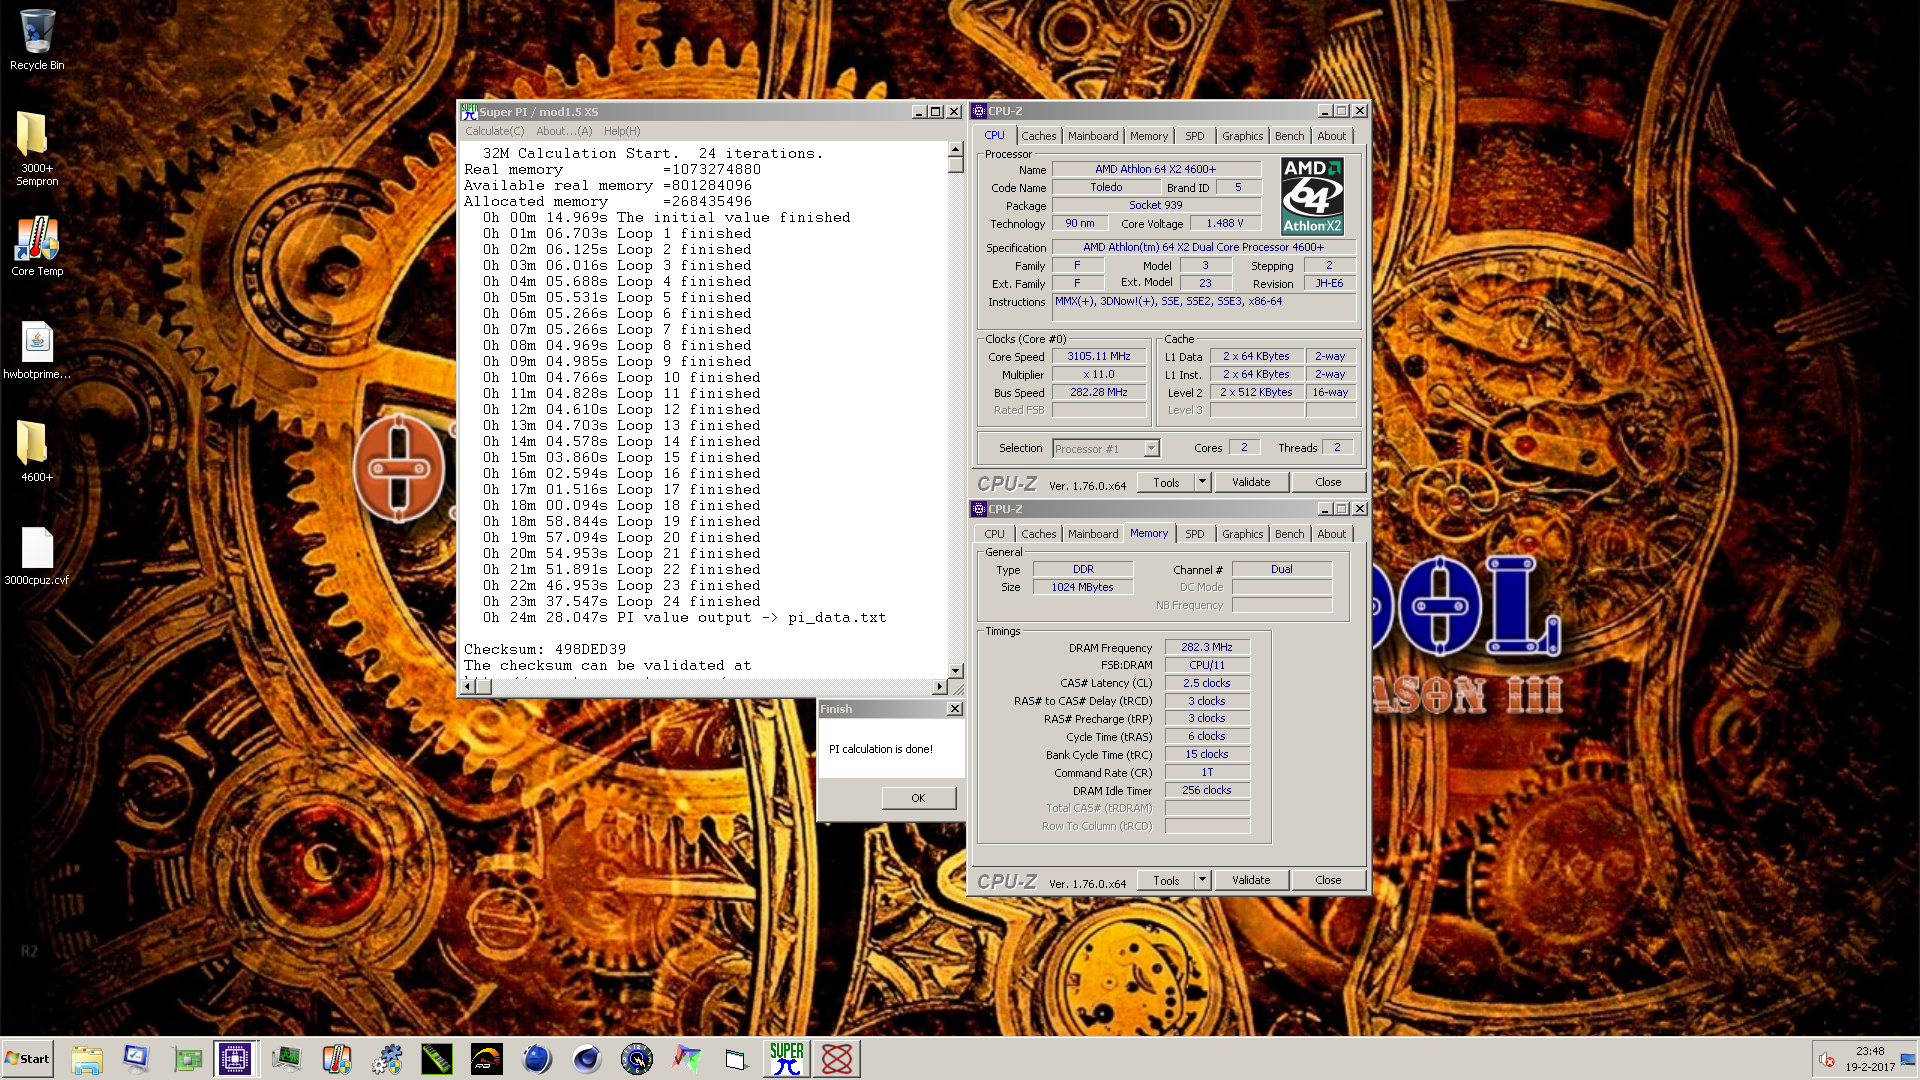Open the monitor checkmark taskbar icon
This screenshot has width=1920, height=1080.
point(136,1059)
